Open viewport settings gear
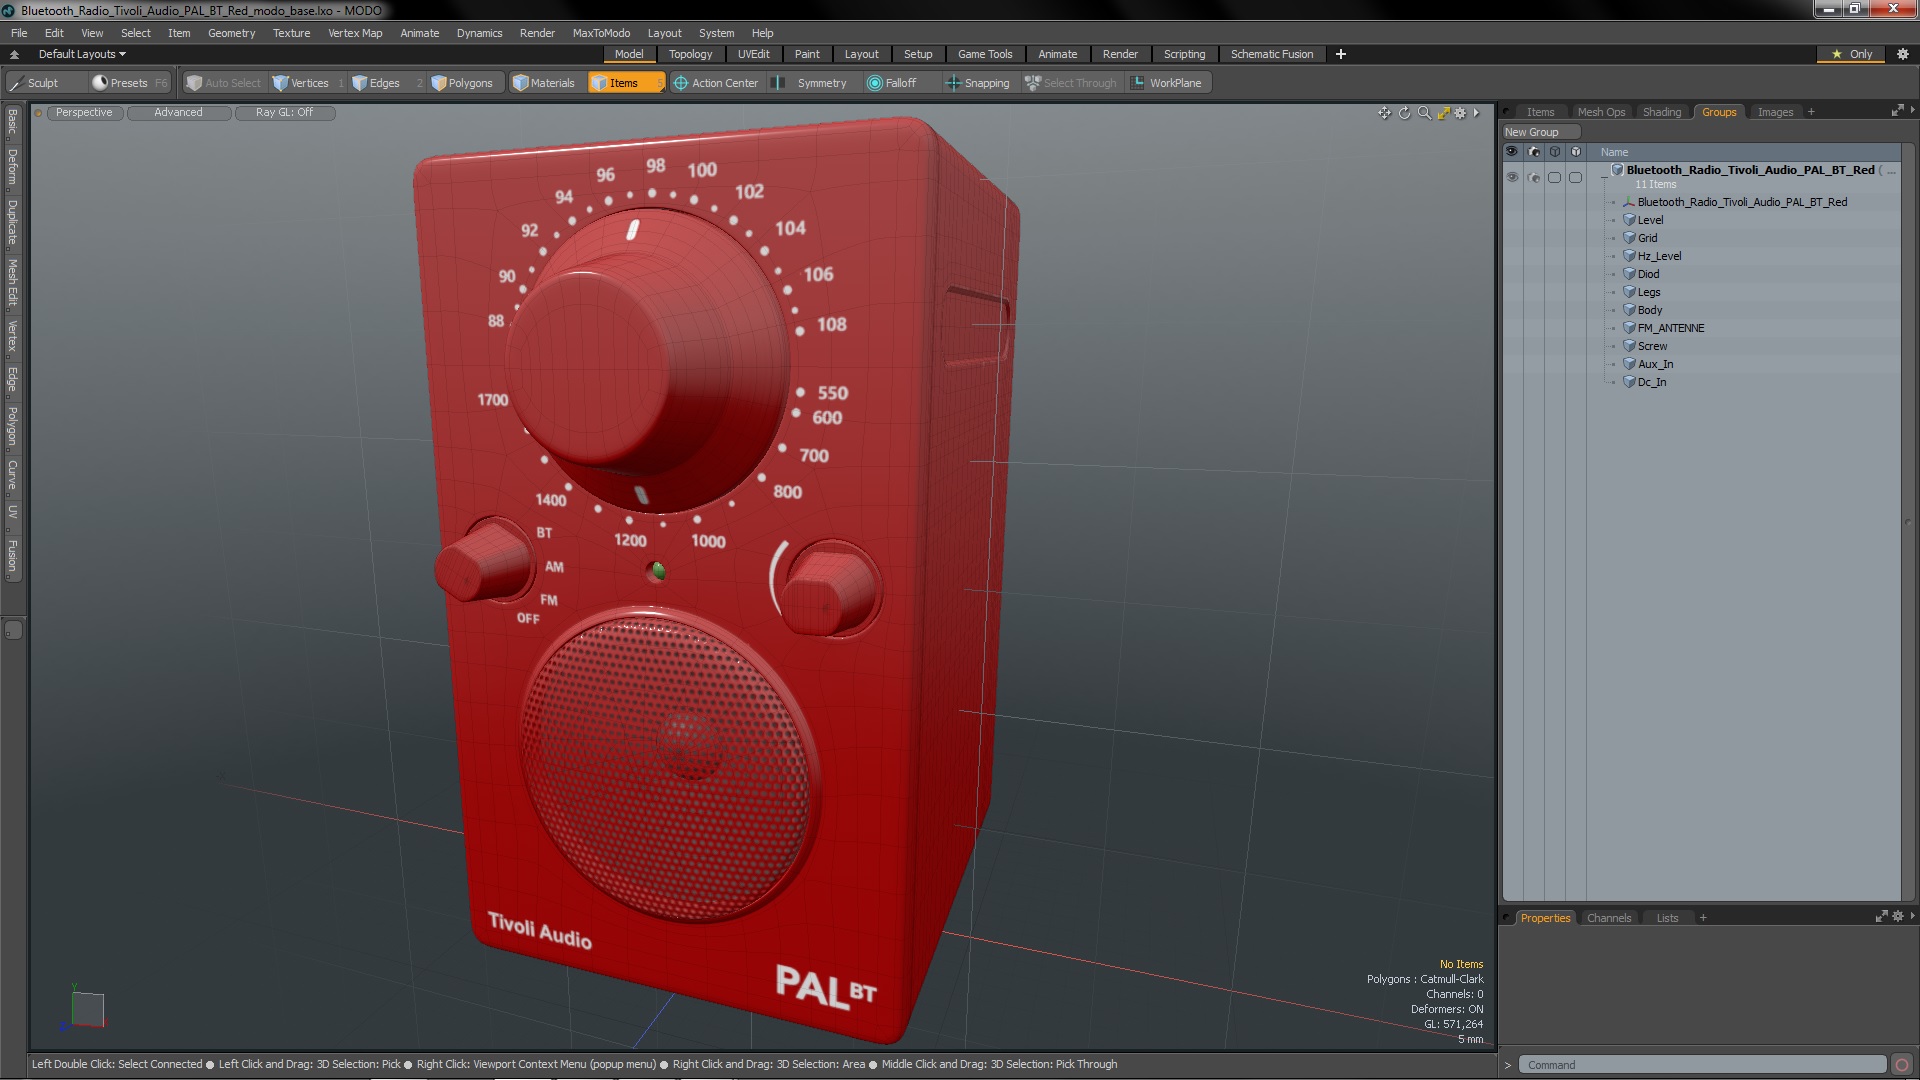This screenshot has height=1080, width=1920. [x=1460, y=113]
